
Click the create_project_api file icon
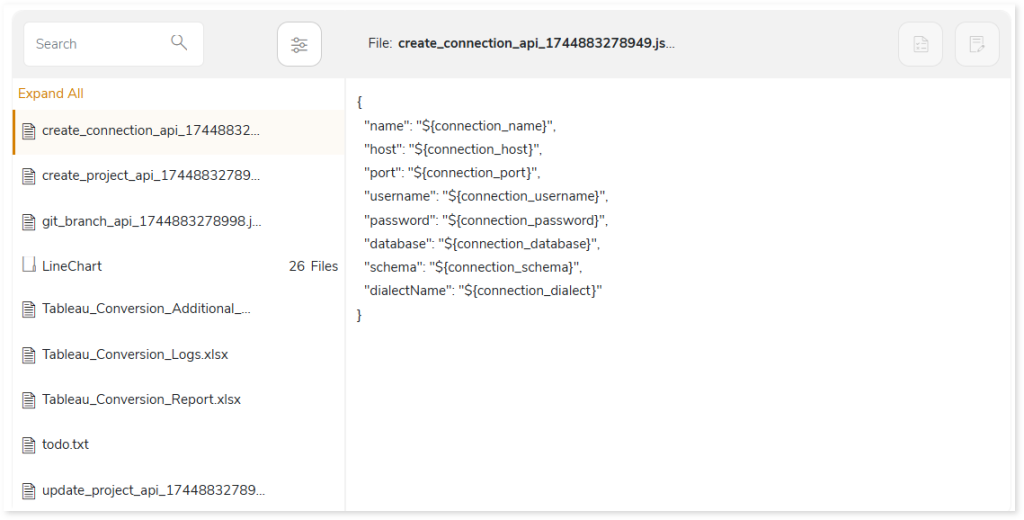coord(29,176)
